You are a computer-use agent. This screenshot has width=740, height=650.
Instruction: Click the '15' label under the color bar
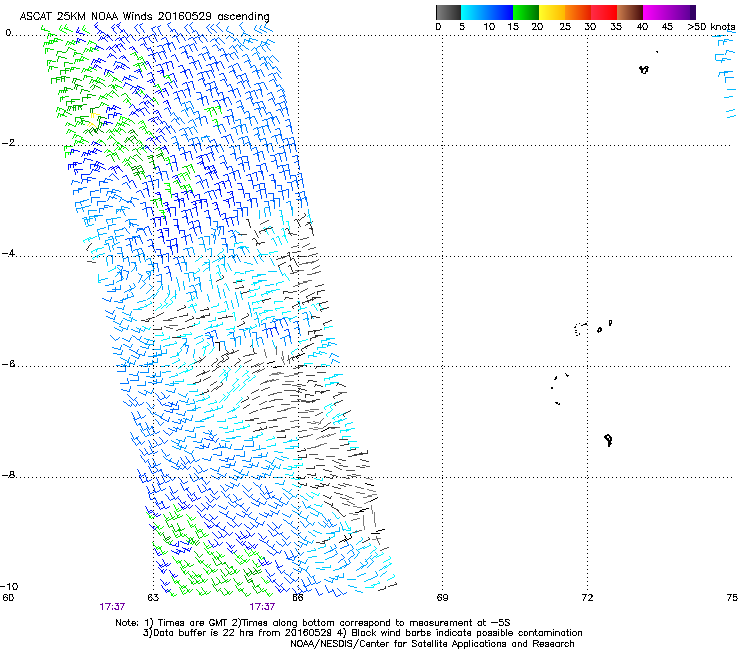click(513, 27)
